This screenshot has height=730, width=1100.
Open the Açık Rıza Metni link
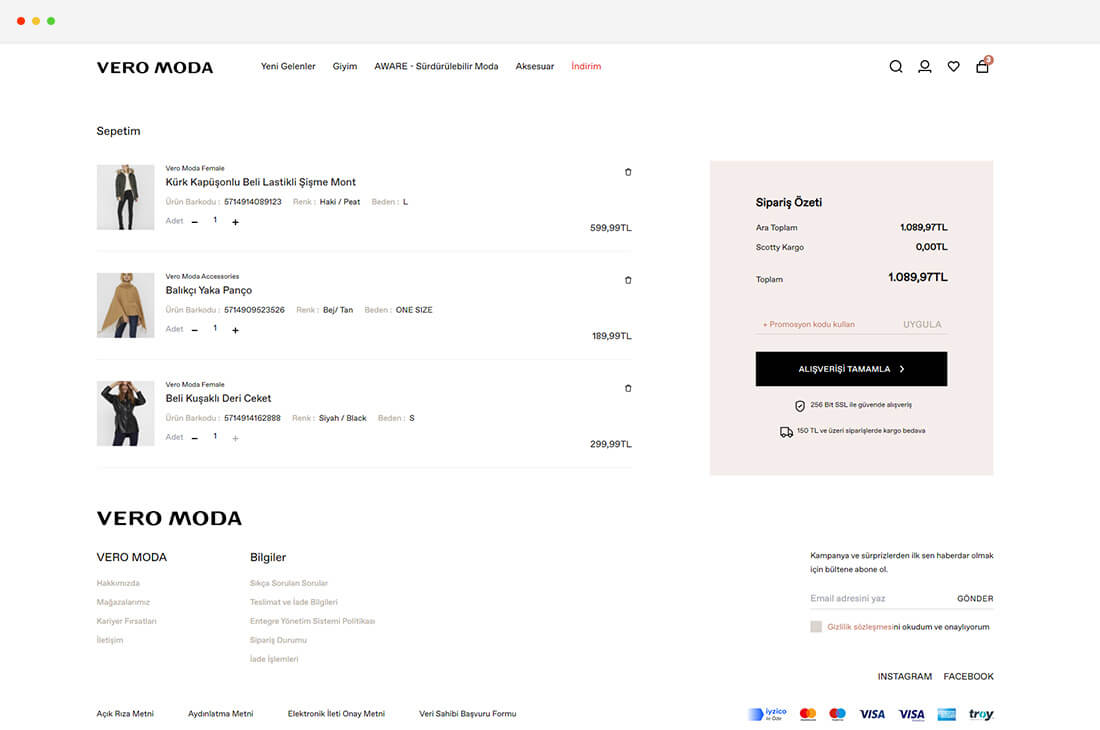coord(125,714)
